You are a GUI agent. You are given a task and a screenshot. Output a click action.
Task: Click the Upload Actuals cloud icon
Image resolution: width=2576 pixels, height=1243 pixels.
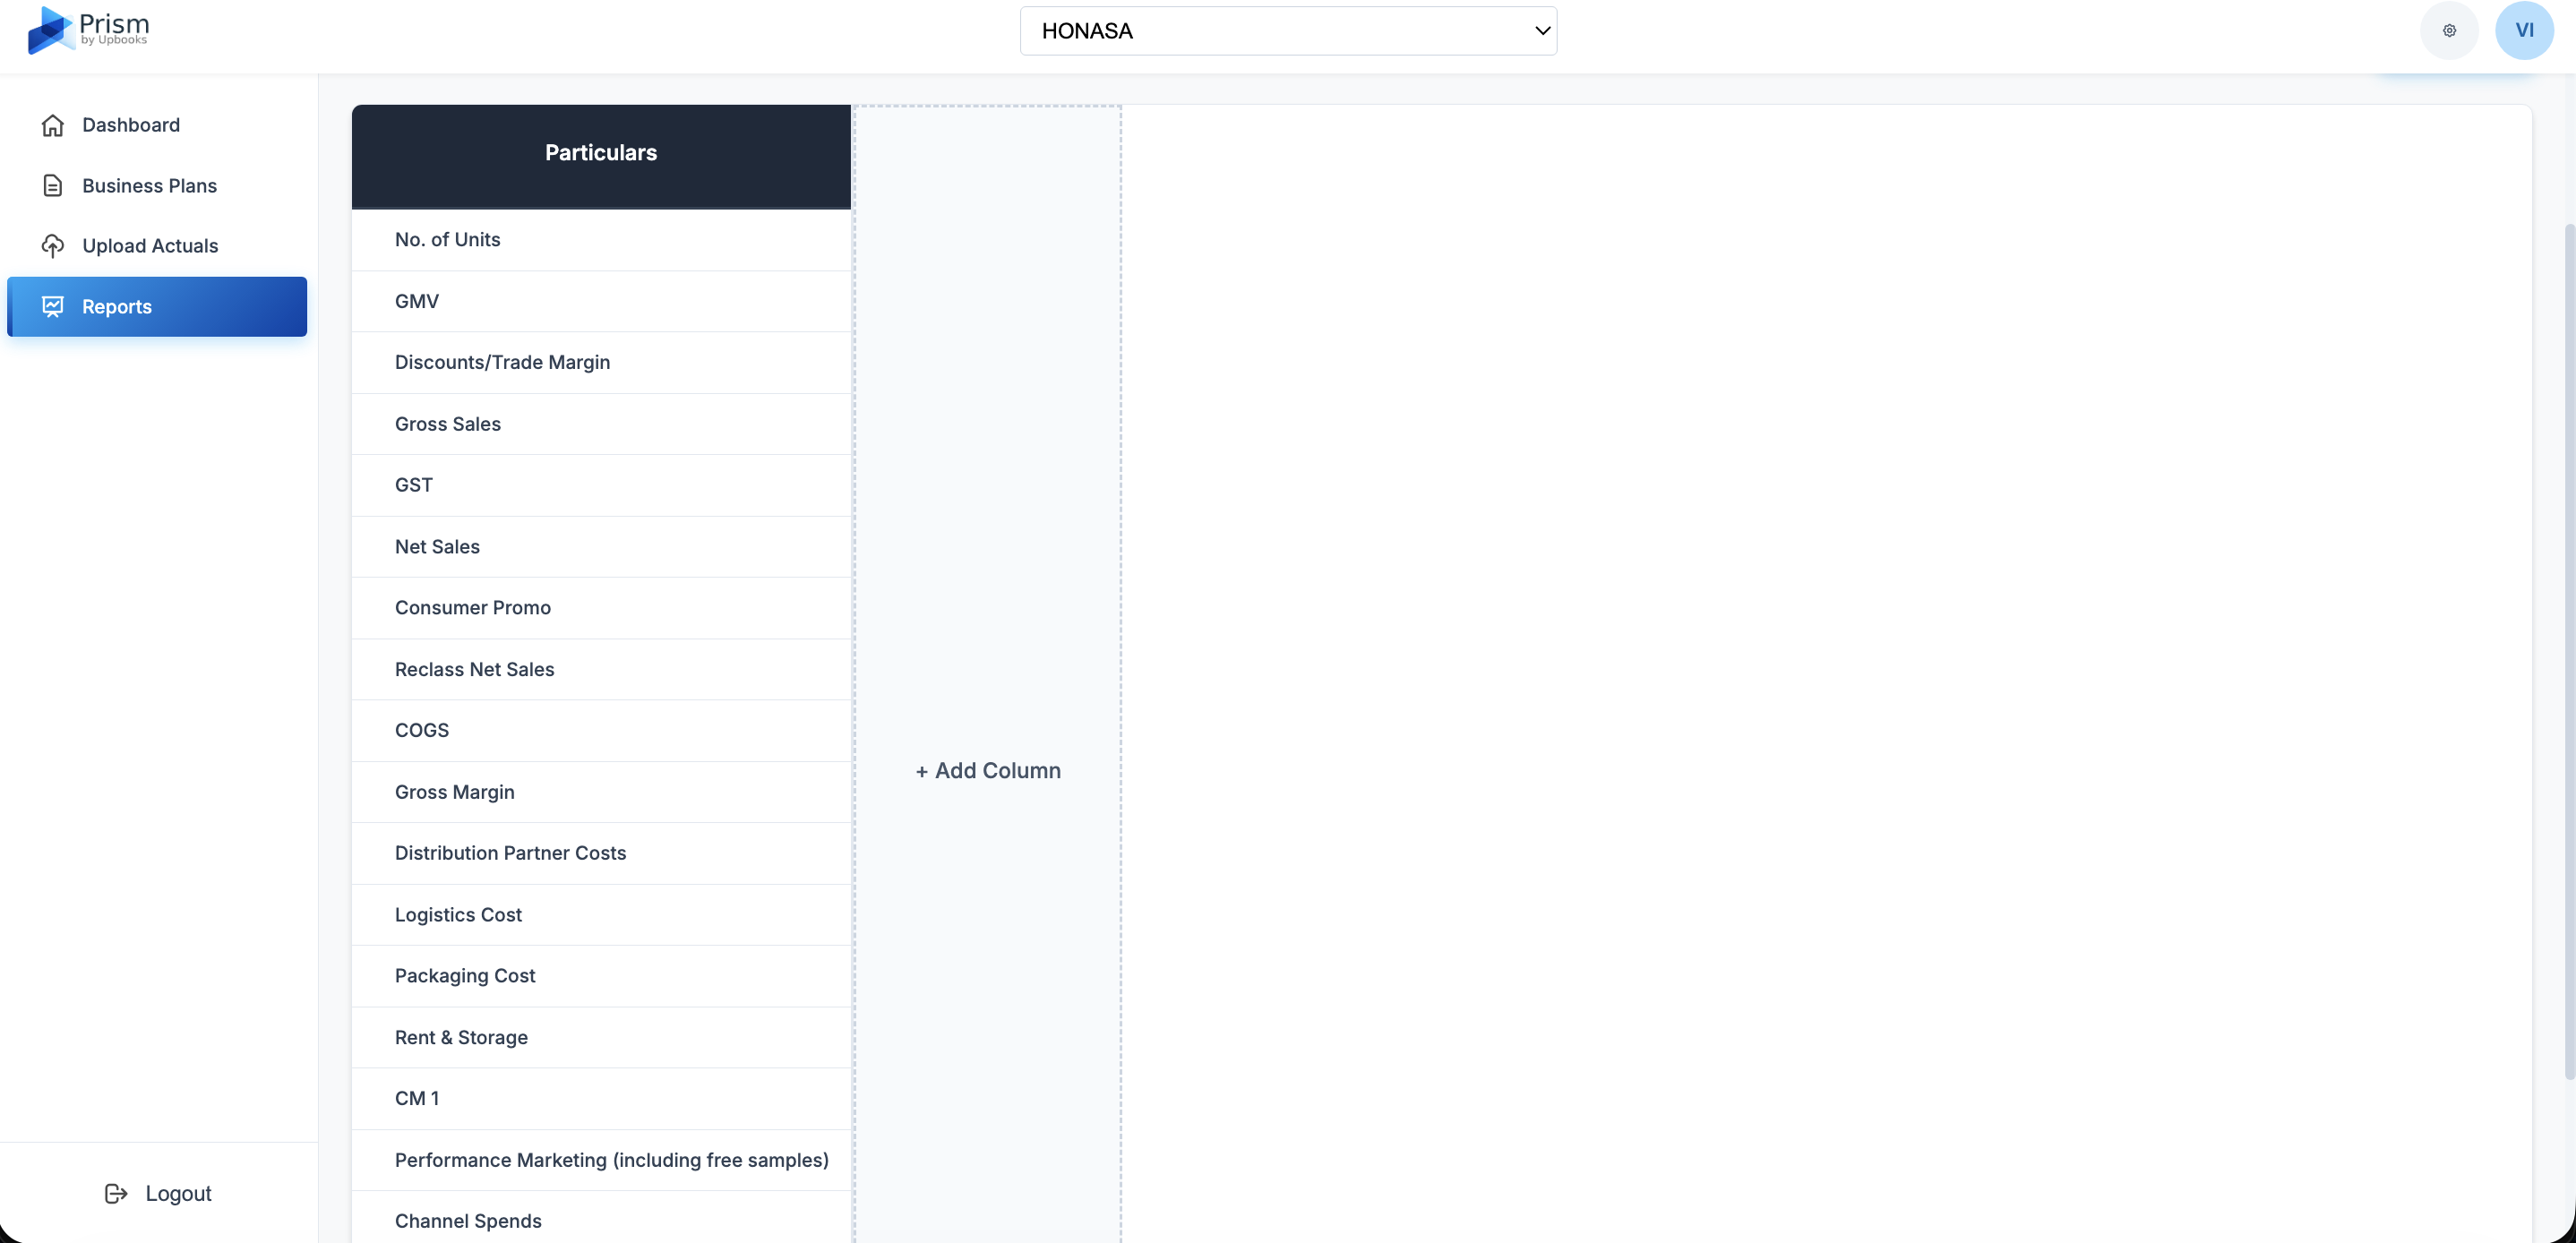(53, 246)
